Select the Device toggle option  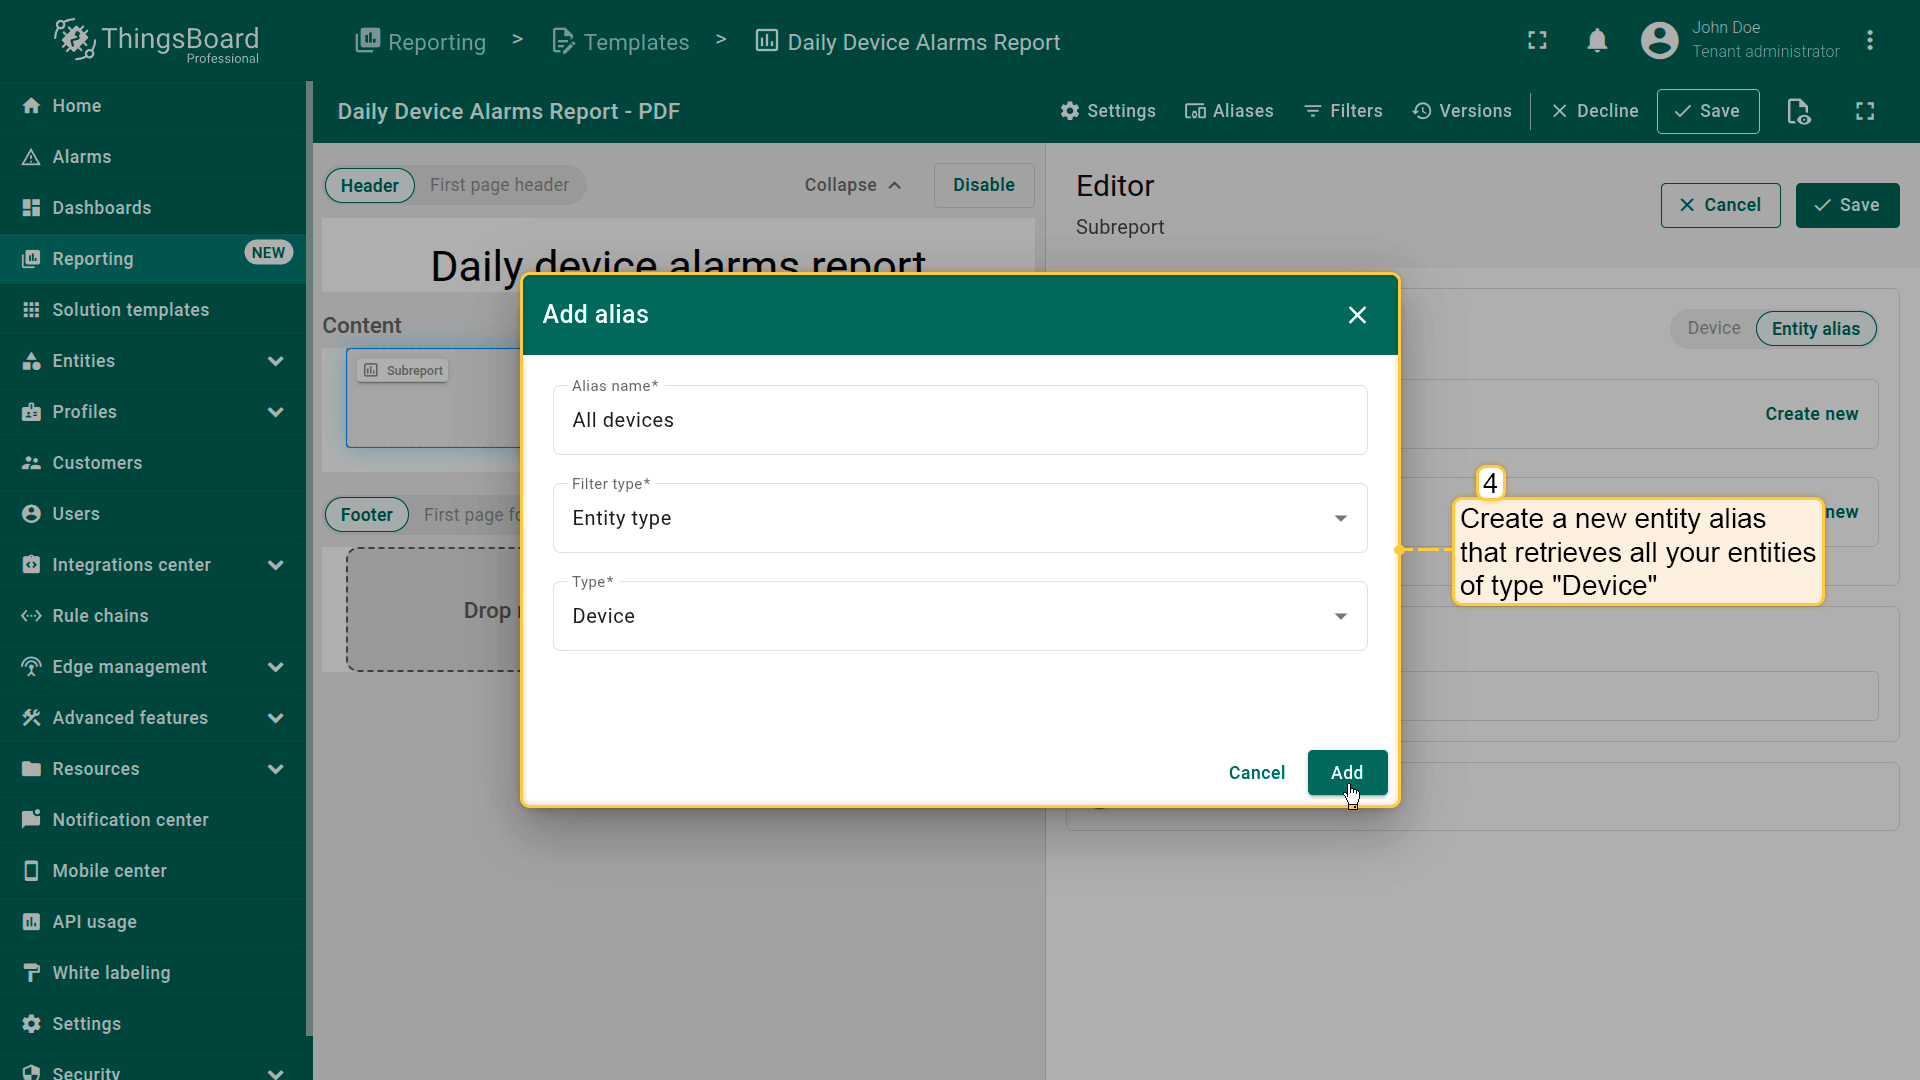point(1713,328)
